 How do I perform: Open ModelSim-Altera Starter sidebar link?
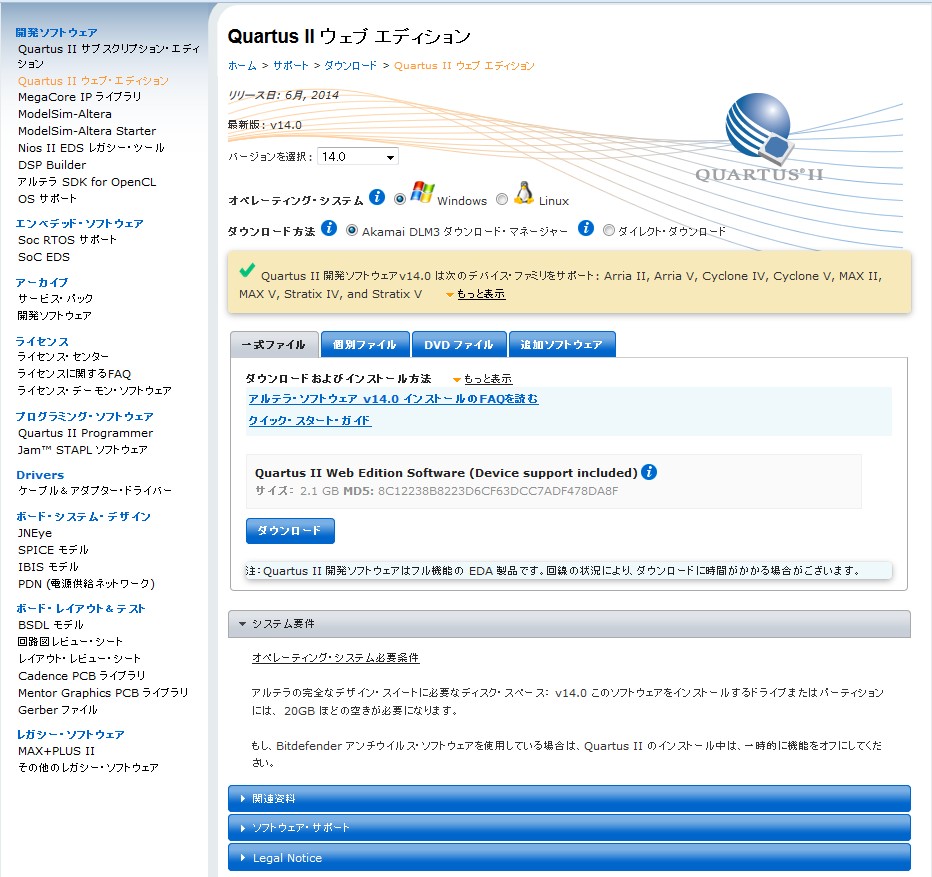(x=87, y=131)
